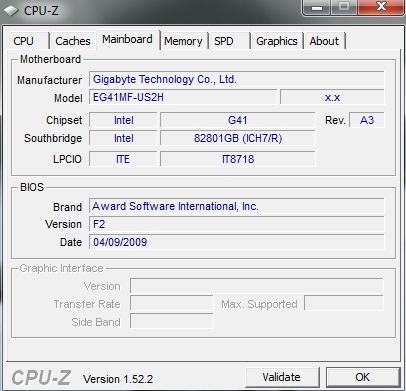Click the model revision field x.x

pos(332,97)
